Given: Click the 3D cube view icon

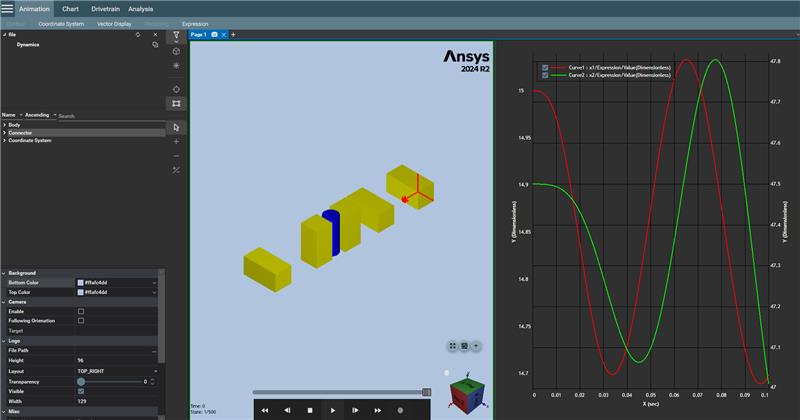Looking at the screenshot, I should click(176, 50).
